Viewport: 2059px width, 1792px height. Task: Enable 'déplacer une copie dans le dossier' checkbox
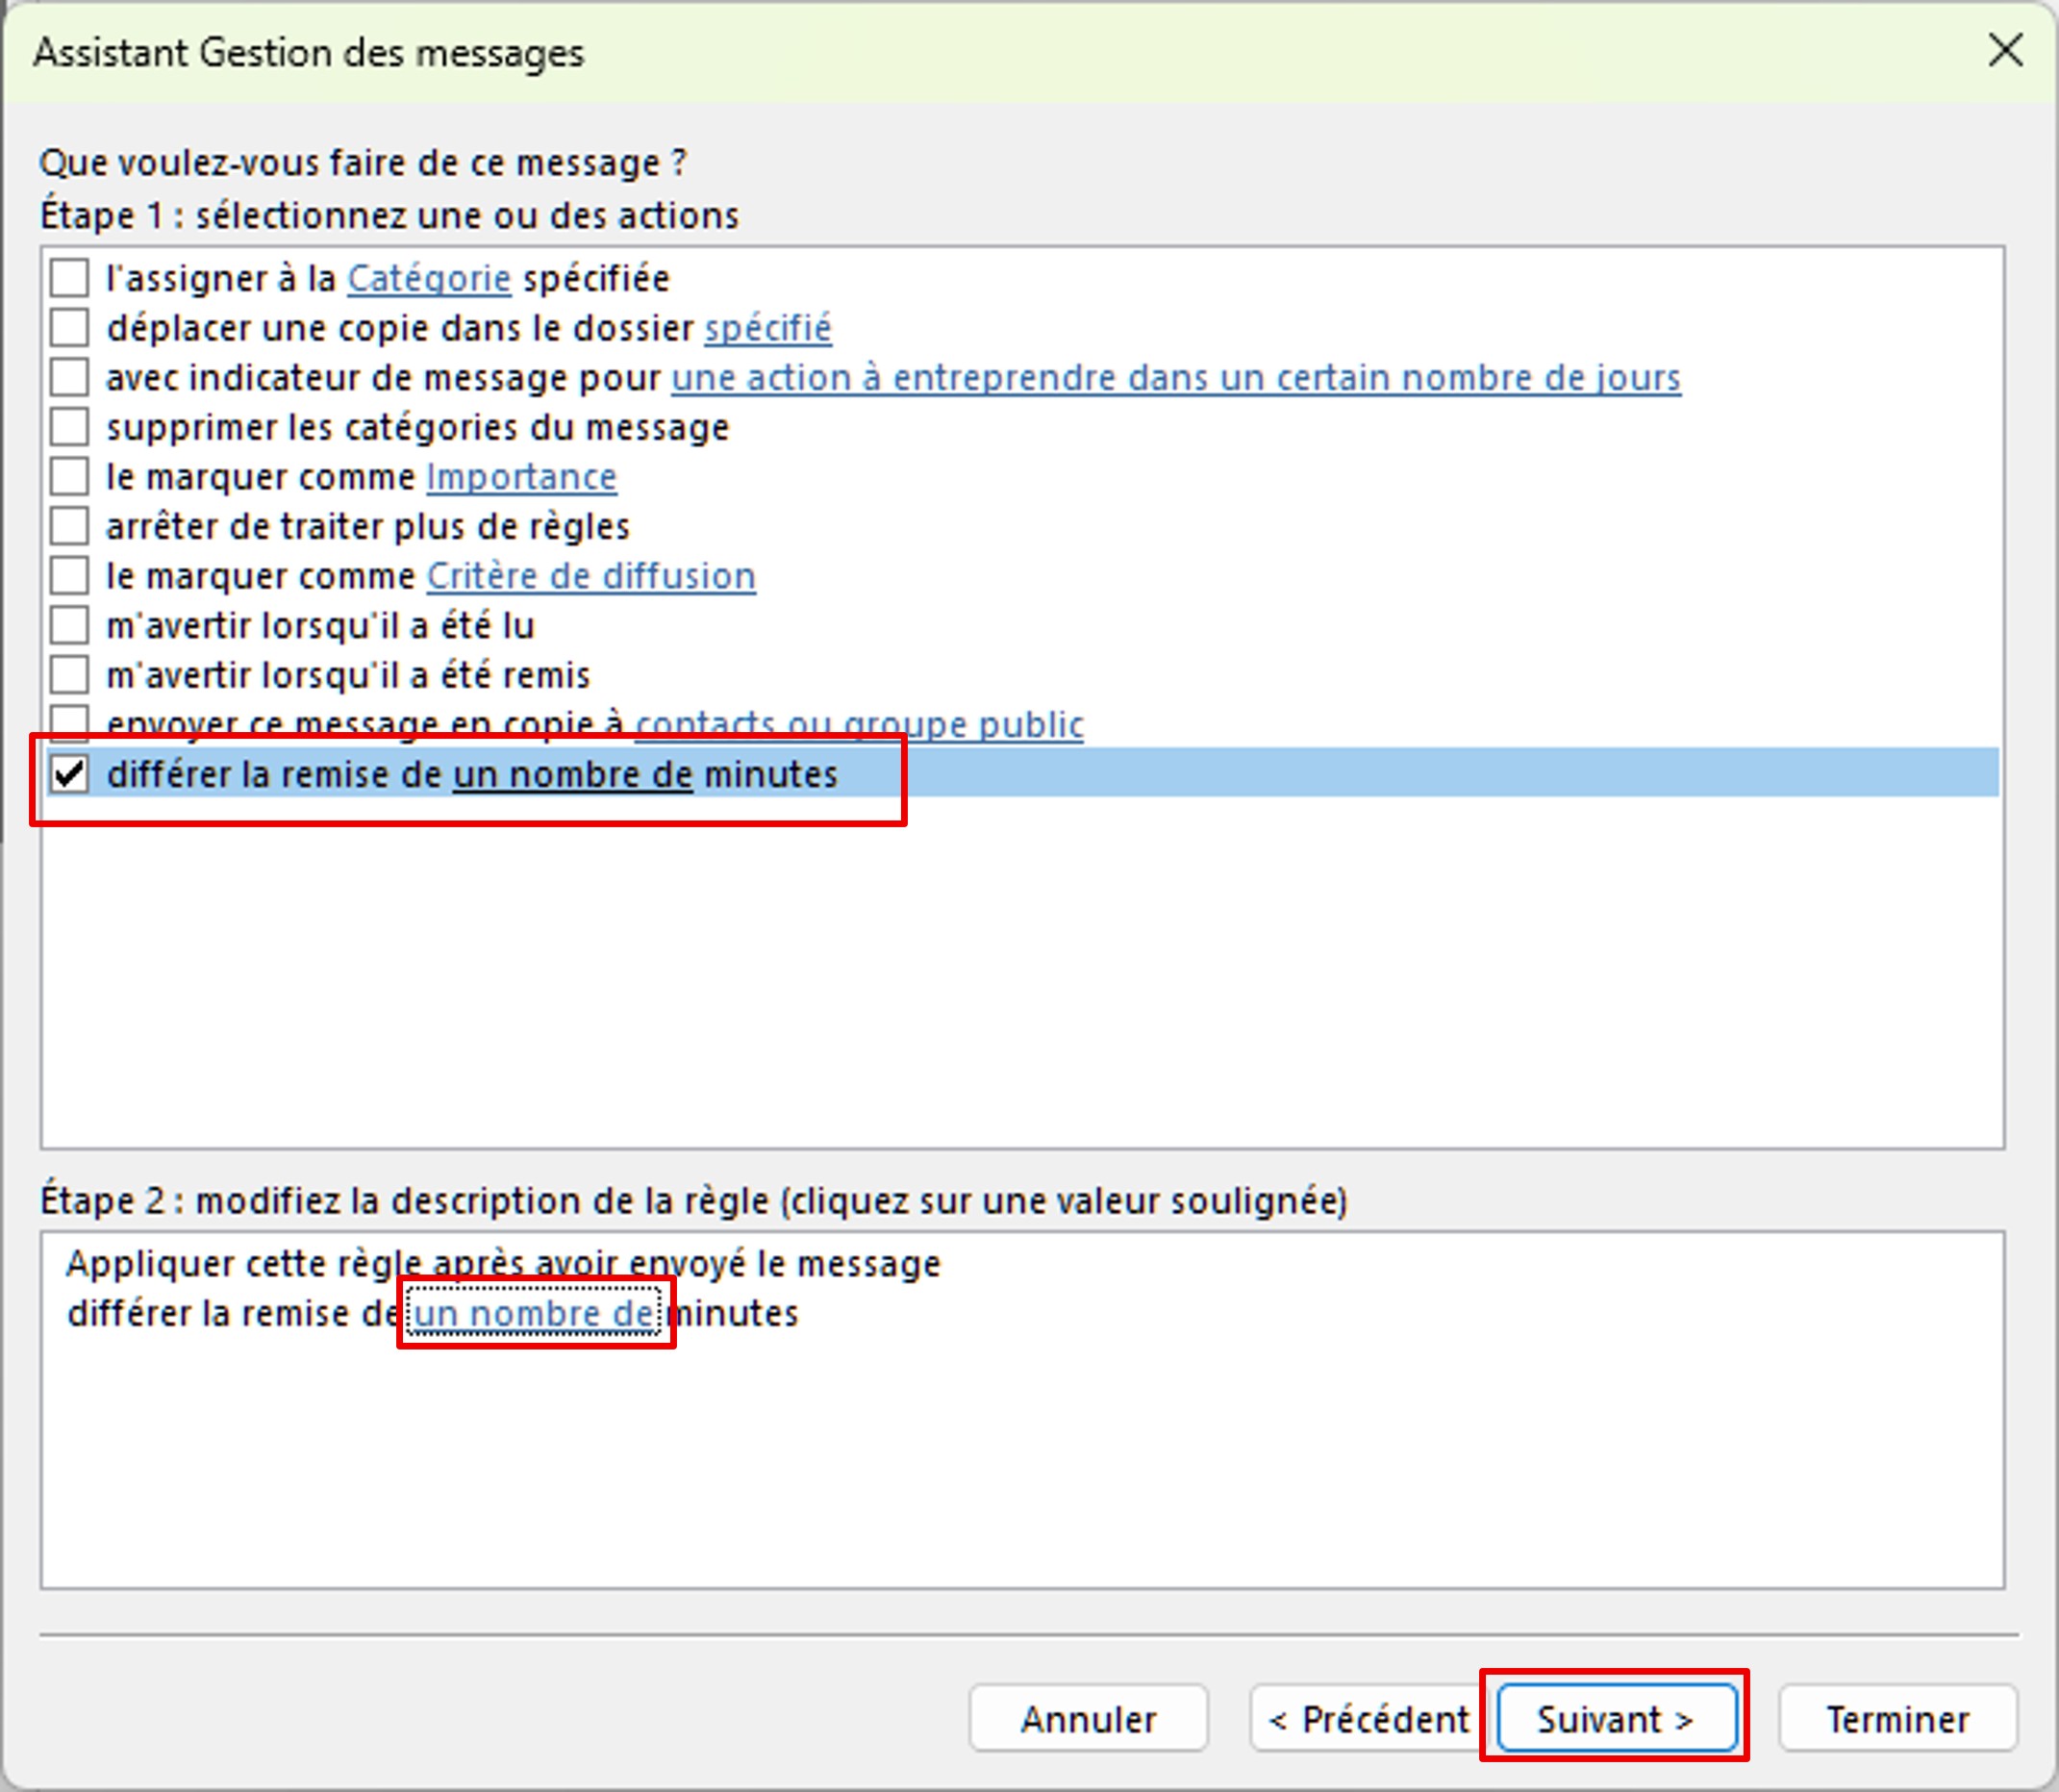point(69,328)
